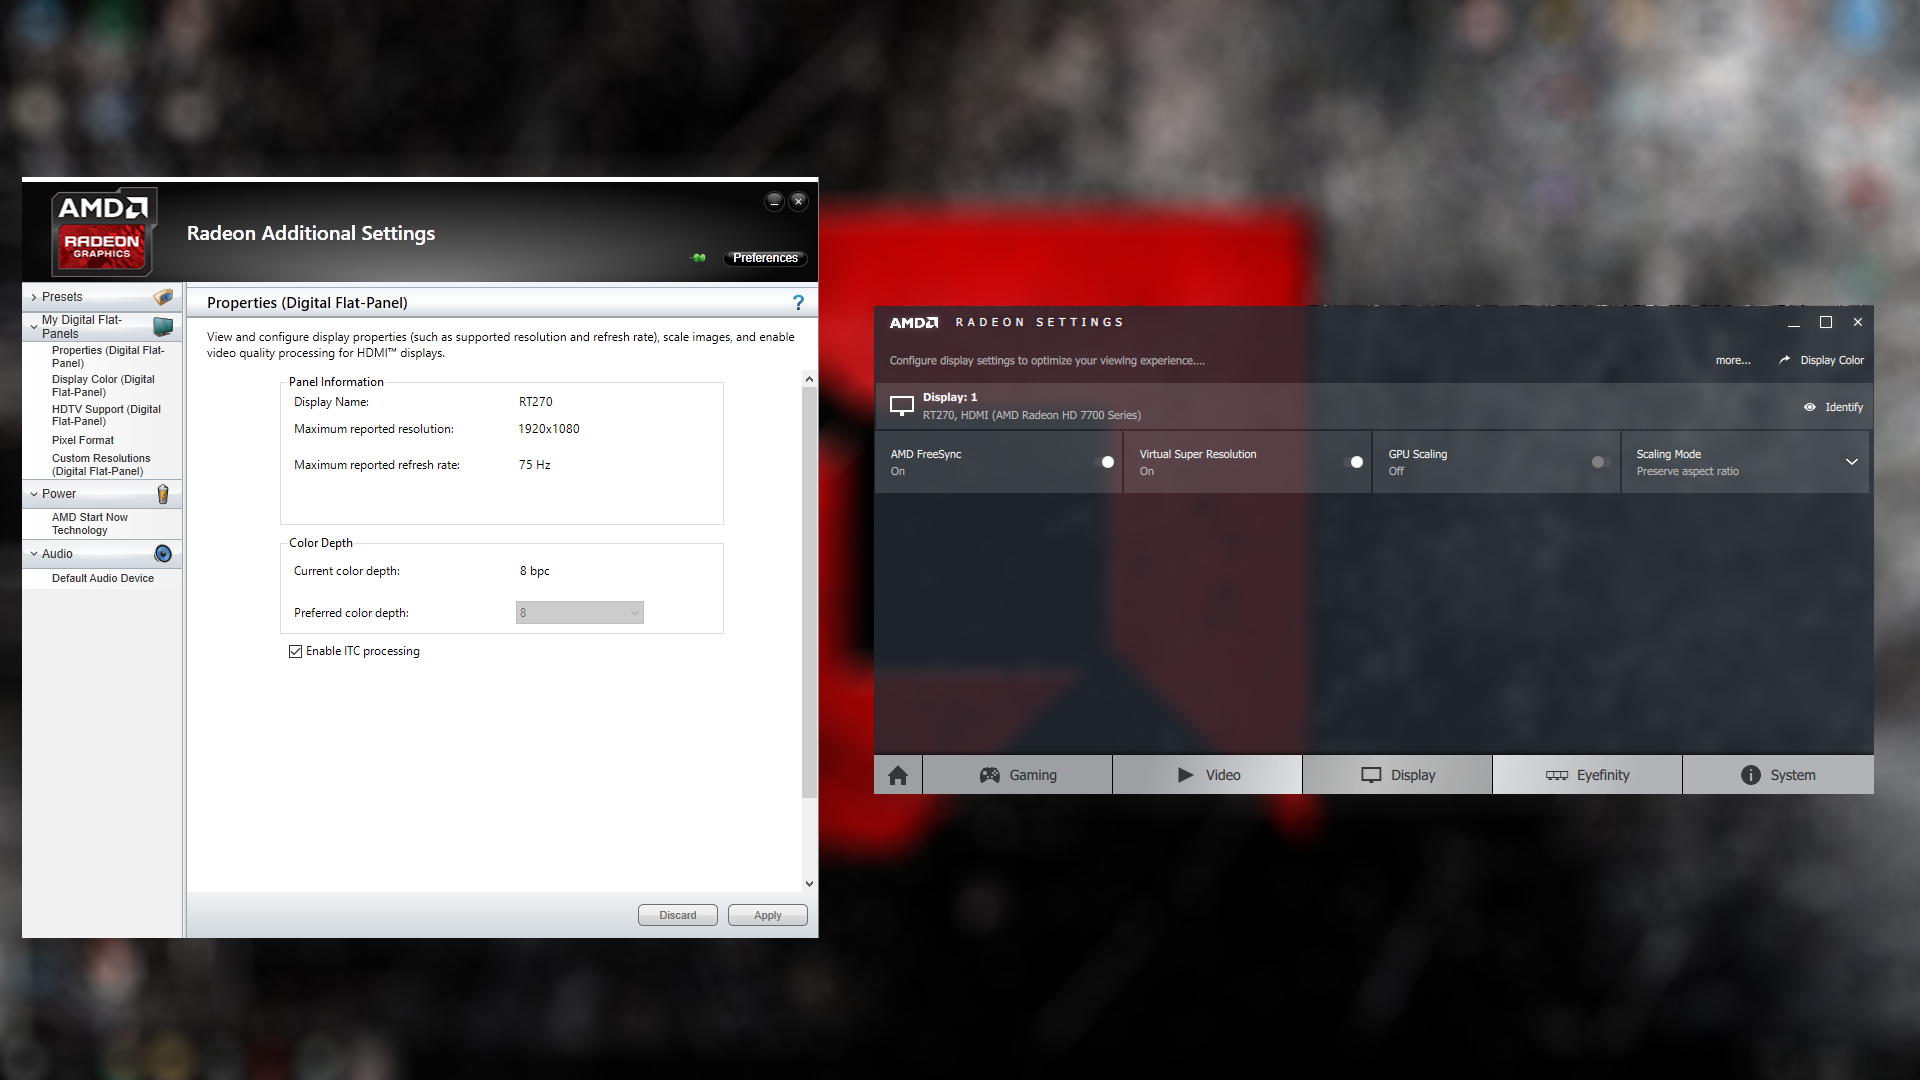Click the 8 bpc current color depth value
The image size is (1920, 1080).
coord(535,571)
